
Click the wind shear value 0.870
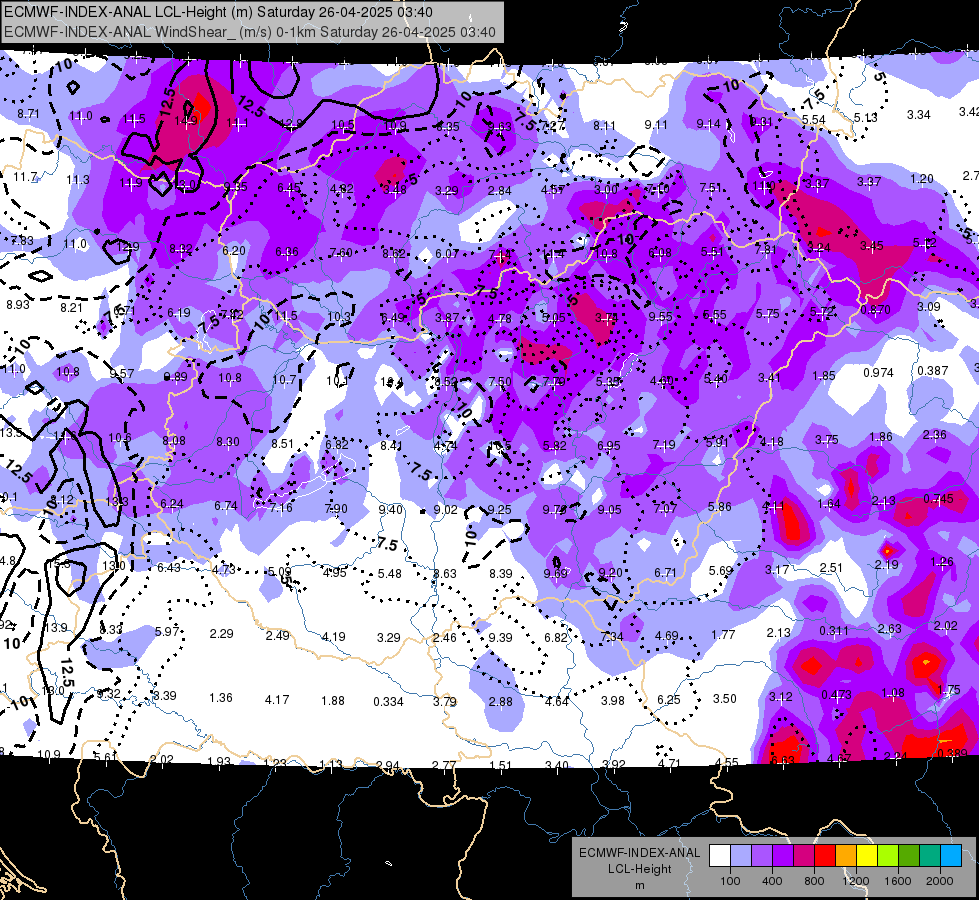875,310
